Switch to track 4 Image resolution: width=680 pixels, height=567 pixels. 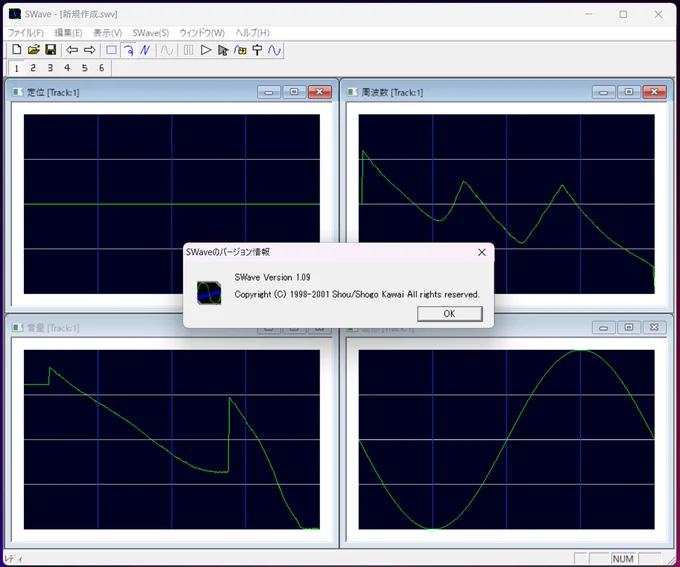click(67, 68)
